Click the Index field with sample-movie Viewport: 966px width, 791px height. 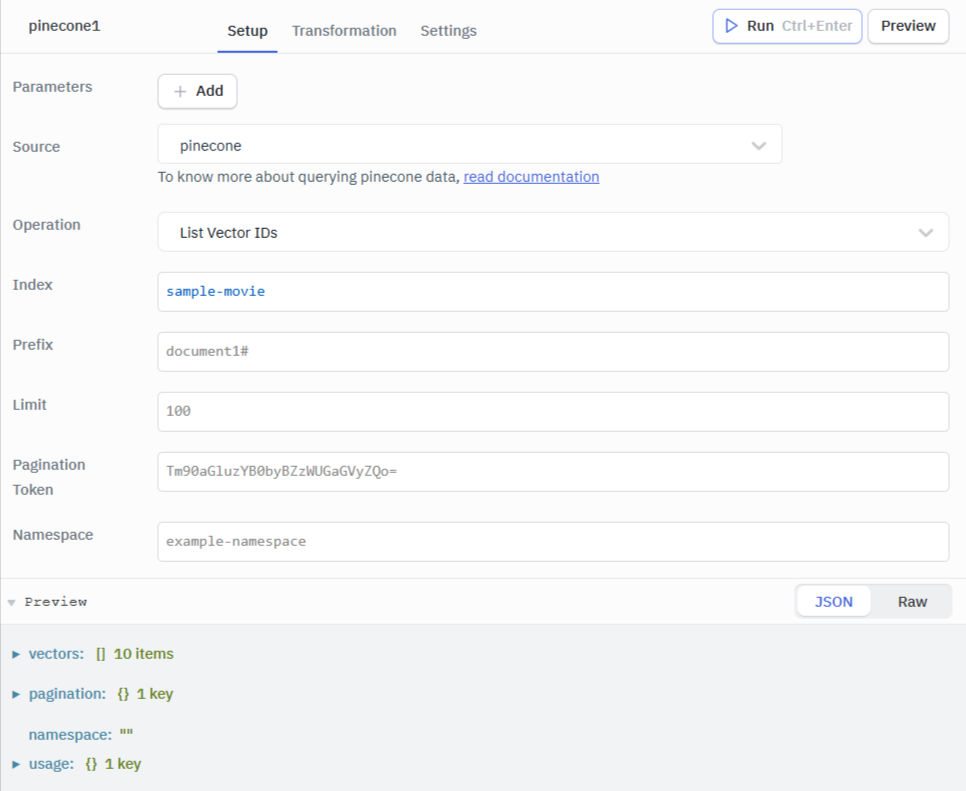pos(553,291)
